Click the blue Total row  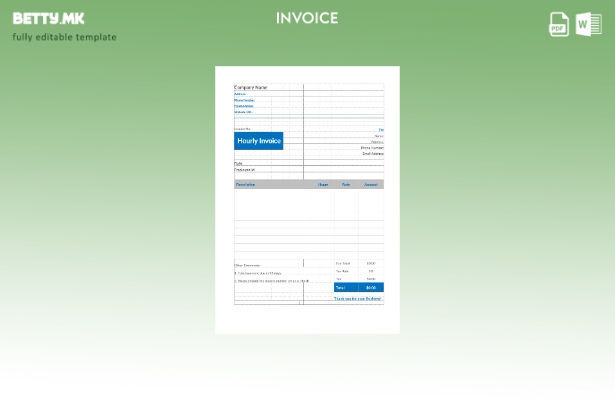pos(358,287)
